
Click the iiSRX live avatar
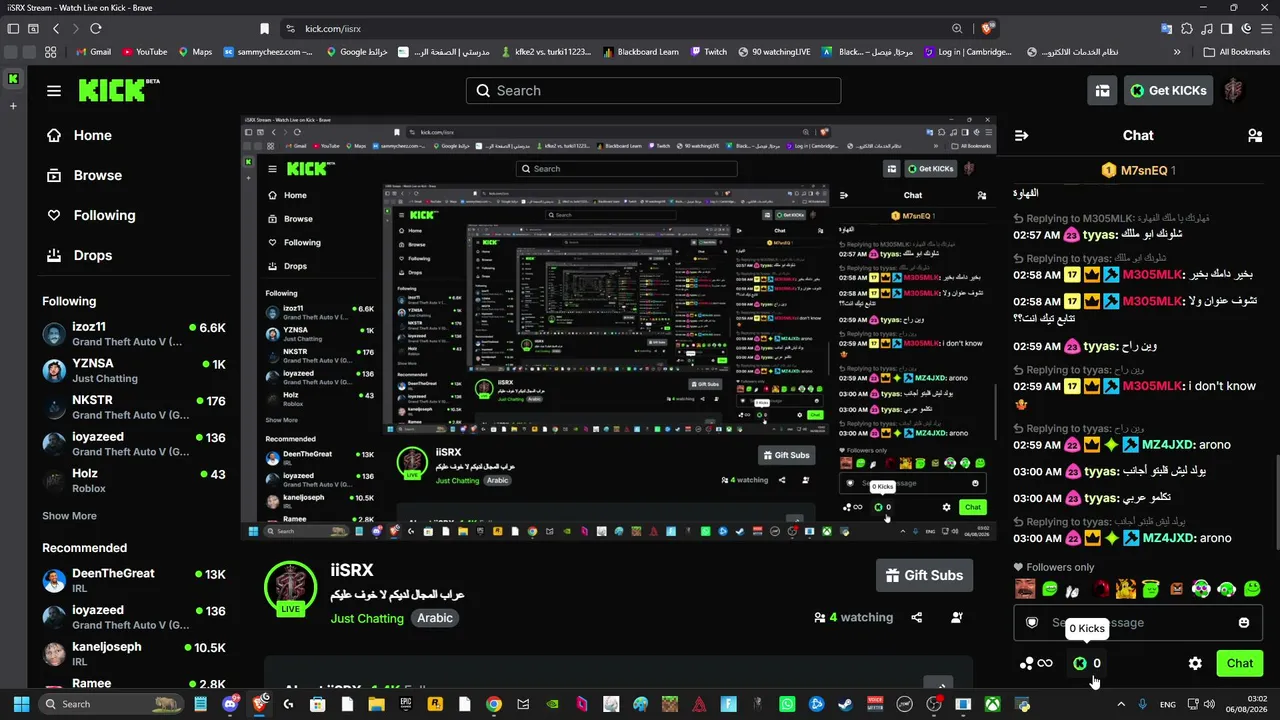[x=290, y=588]
